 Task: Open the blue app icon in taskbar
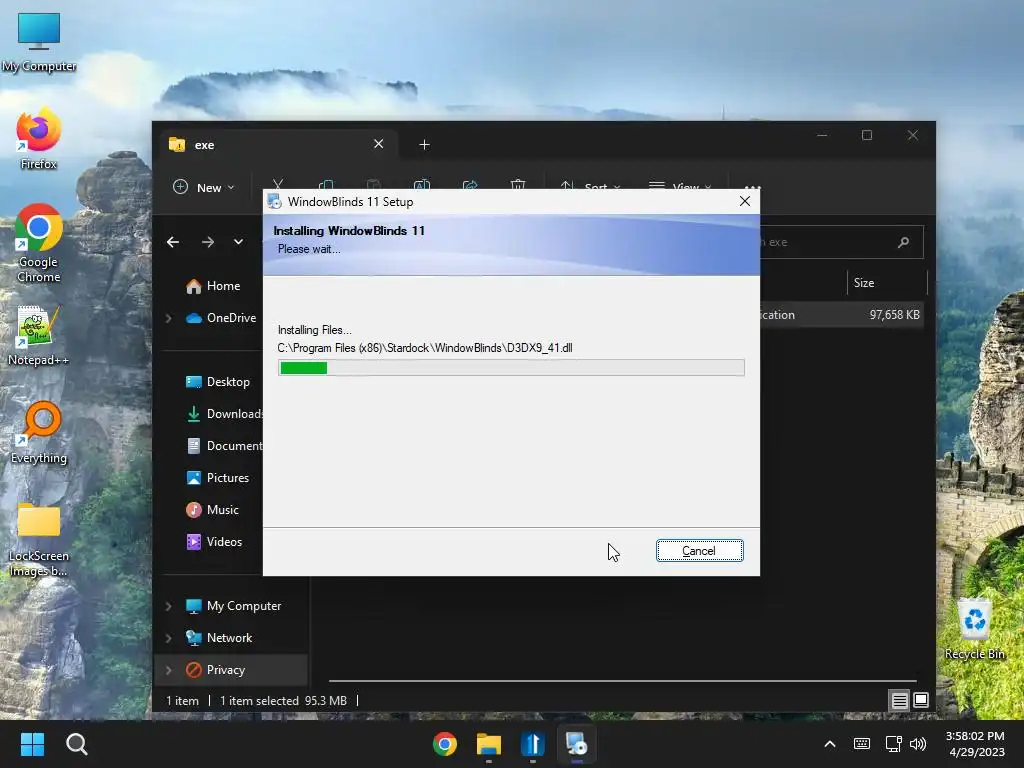click(533, 744)
